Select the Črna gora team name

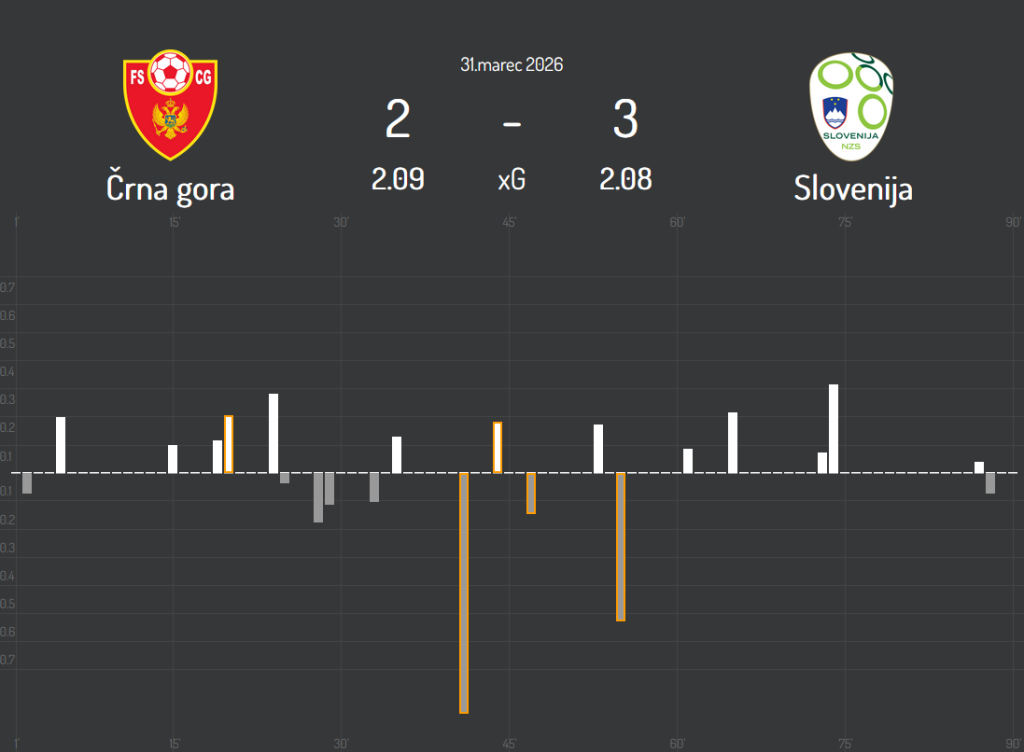tap(171, 188)
